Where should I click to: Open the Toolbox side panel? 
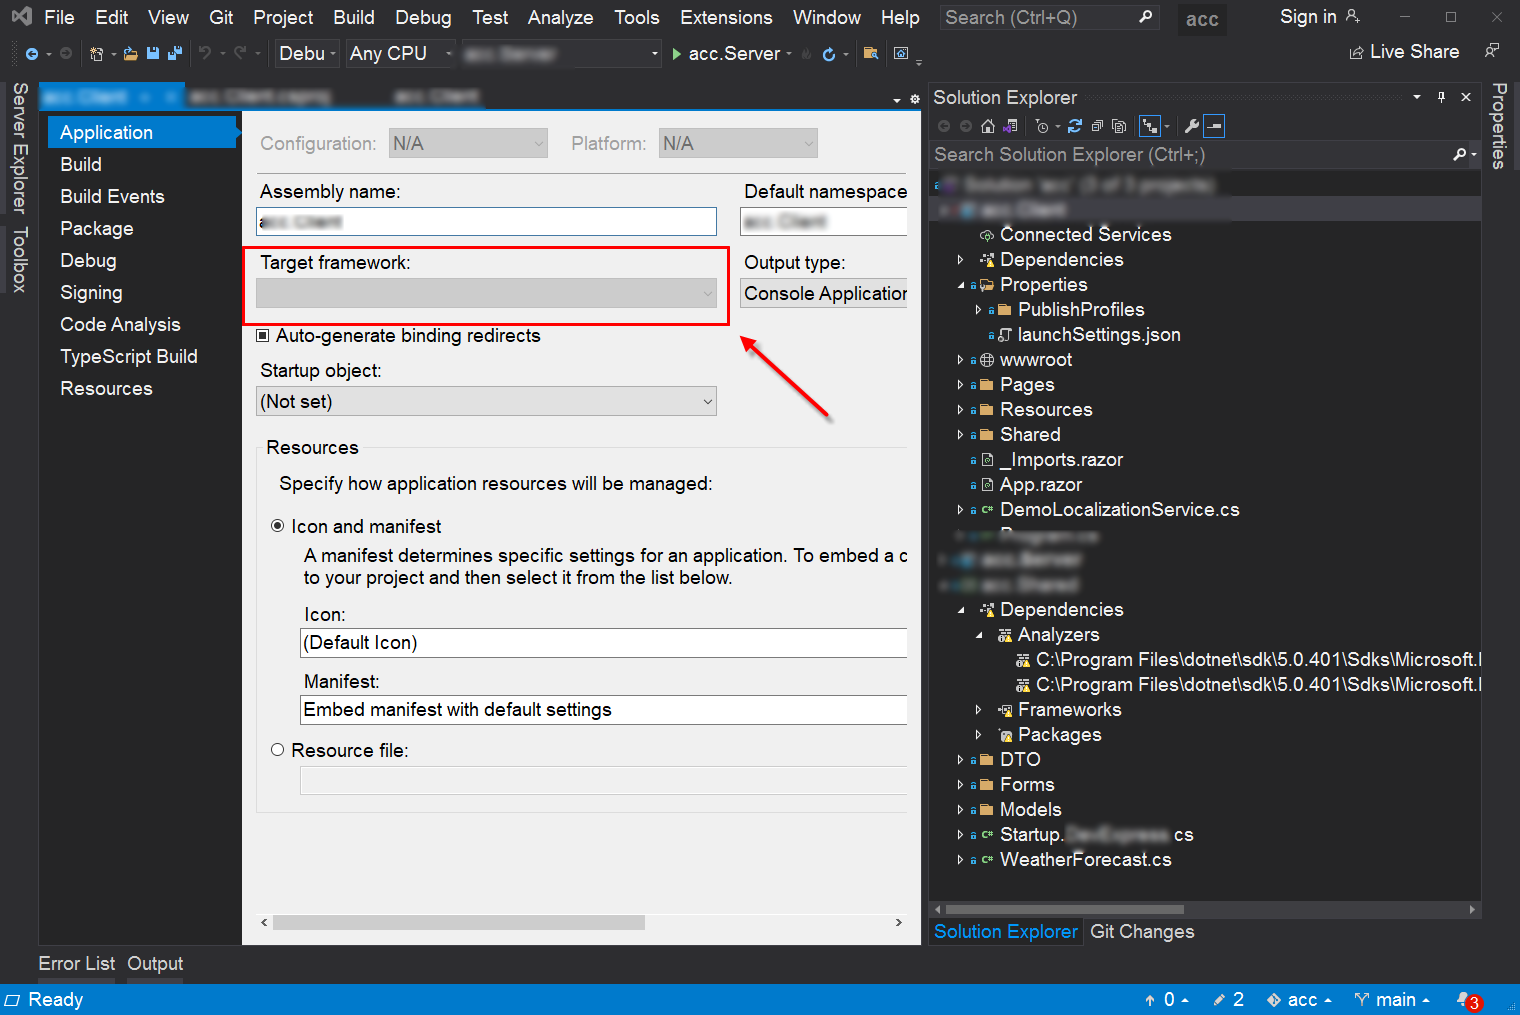(x=19, y=259)
